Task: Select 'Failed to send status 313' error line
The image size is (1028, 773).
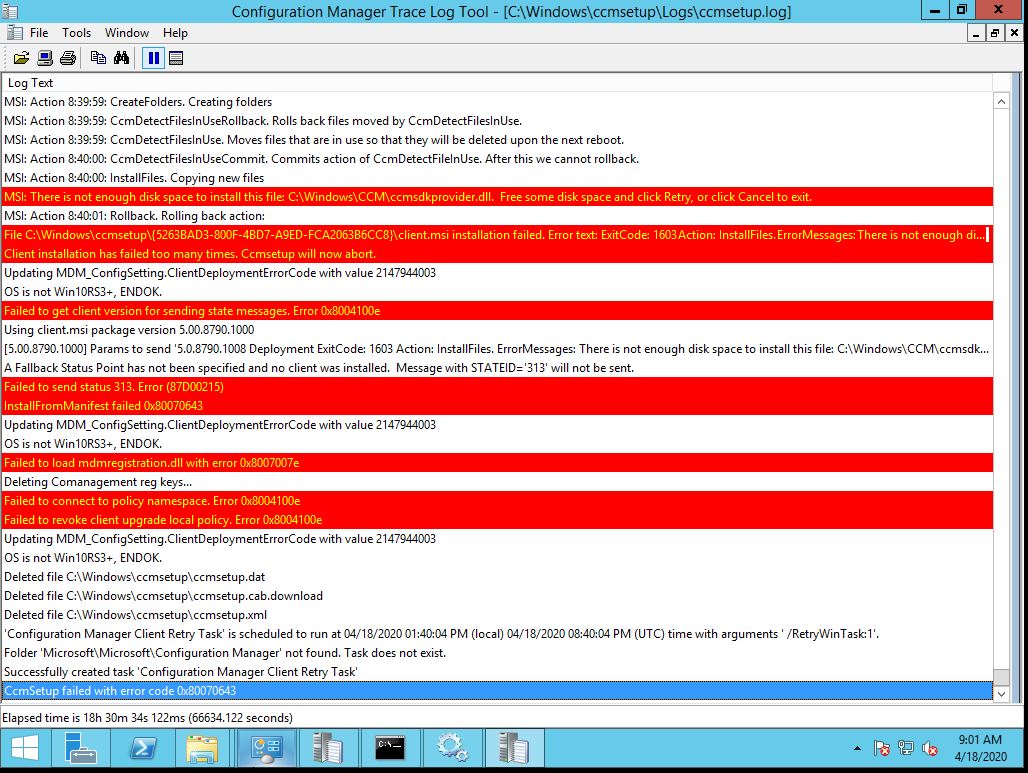Action: point(497,387)
